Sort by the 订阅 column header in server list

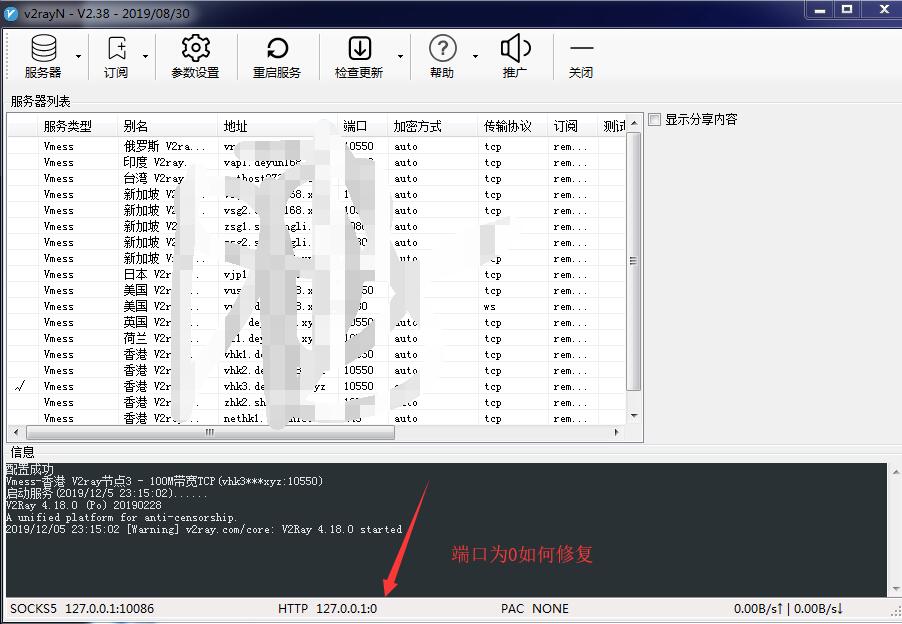pos(573,126)
